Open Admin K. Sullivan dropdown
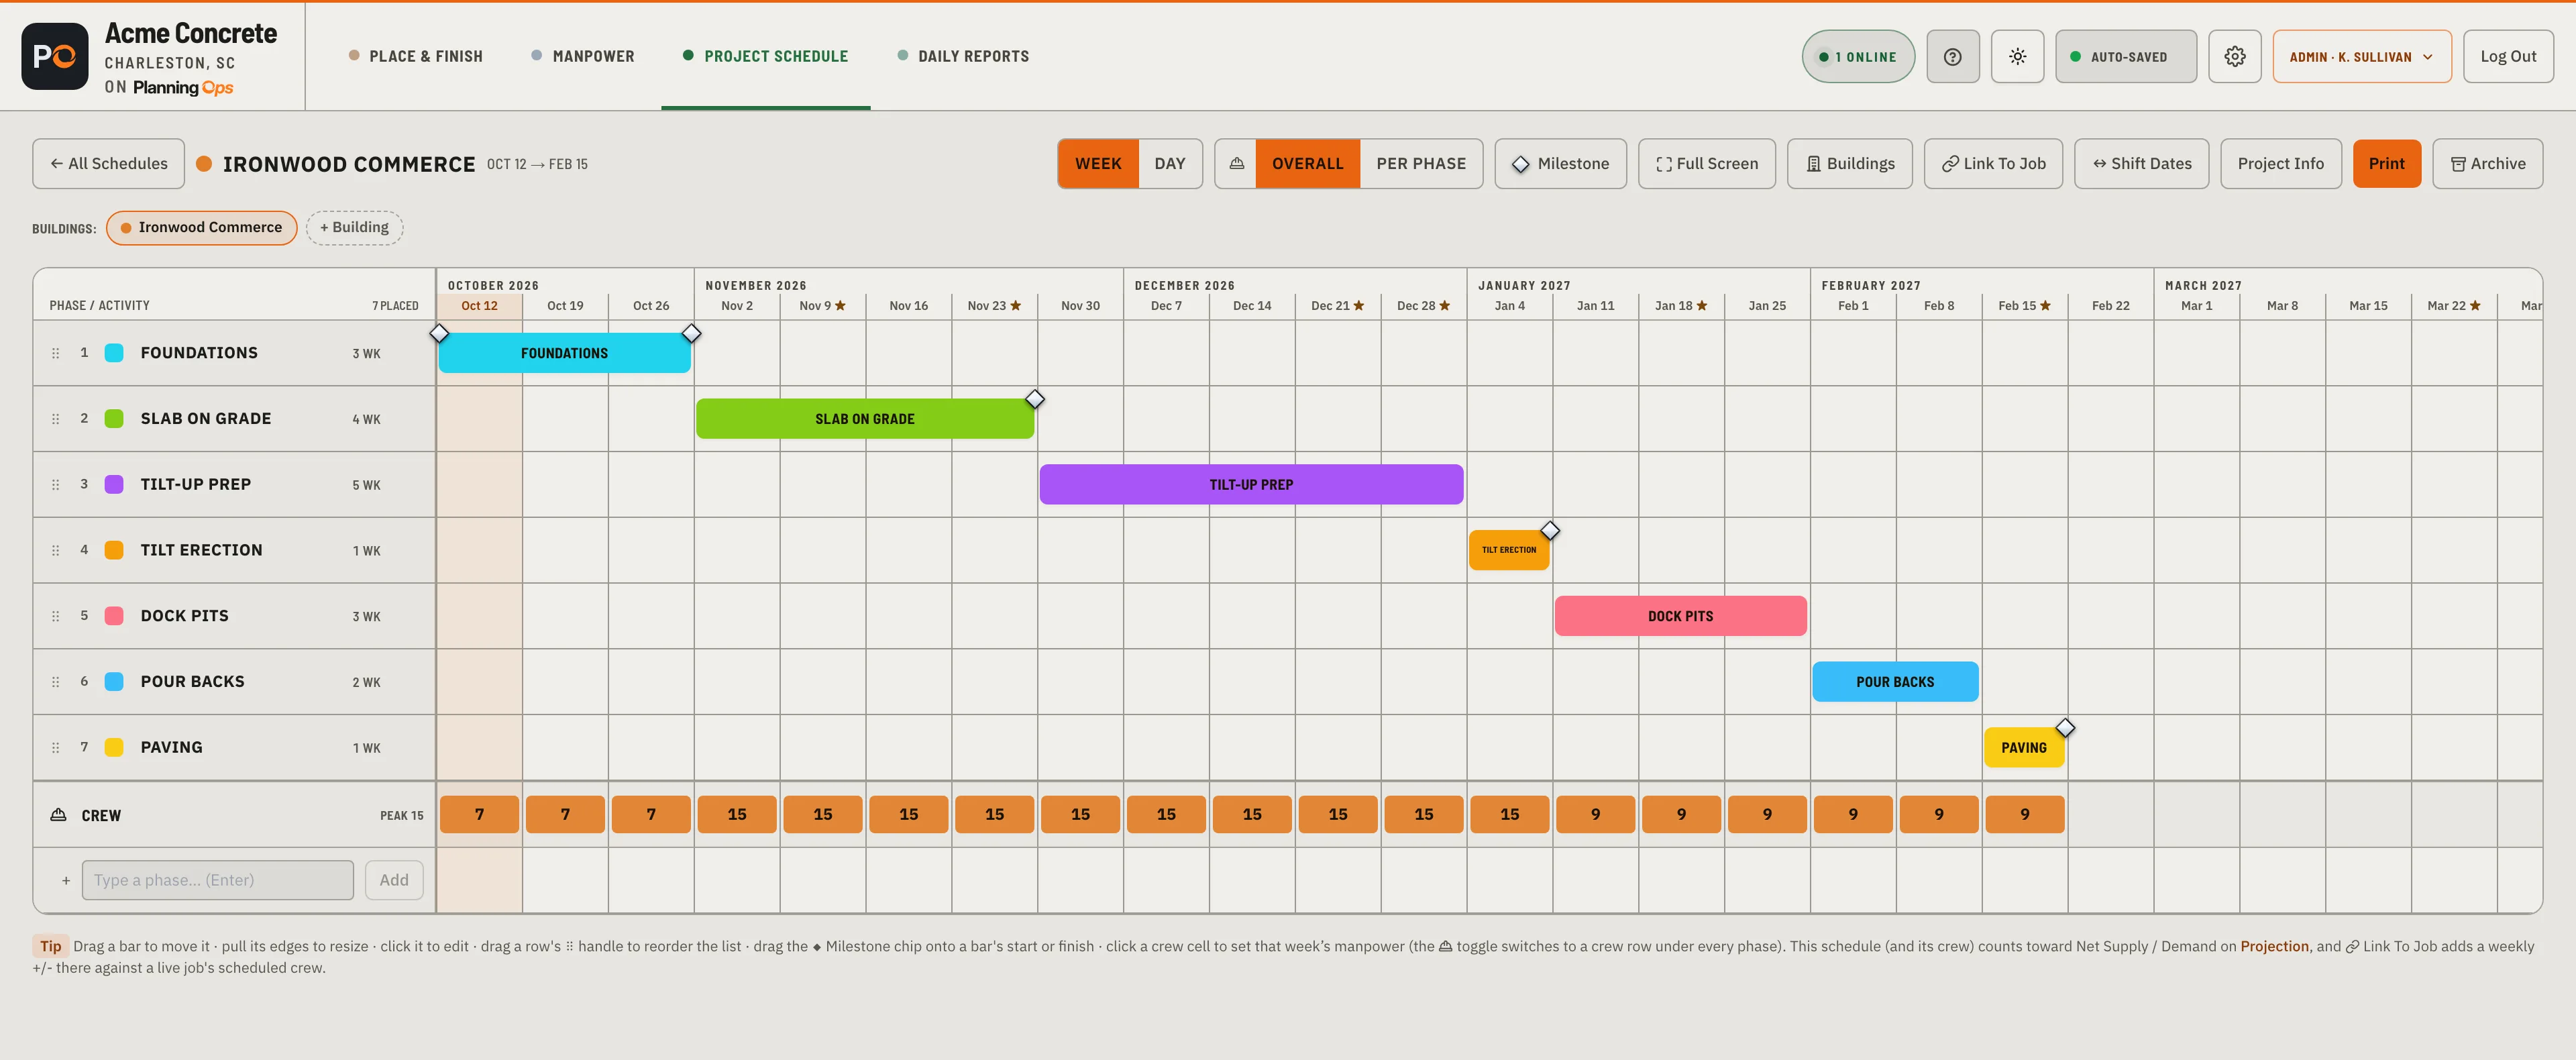2576x1060 pixels. tap(2361, 57)
